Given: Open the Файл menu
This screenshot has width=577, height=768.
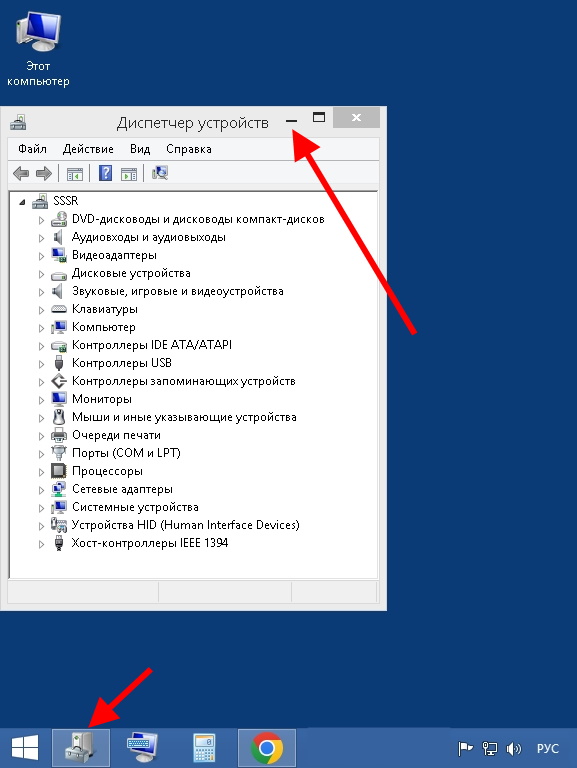Looking at the screenshot, I should [32, 149].
